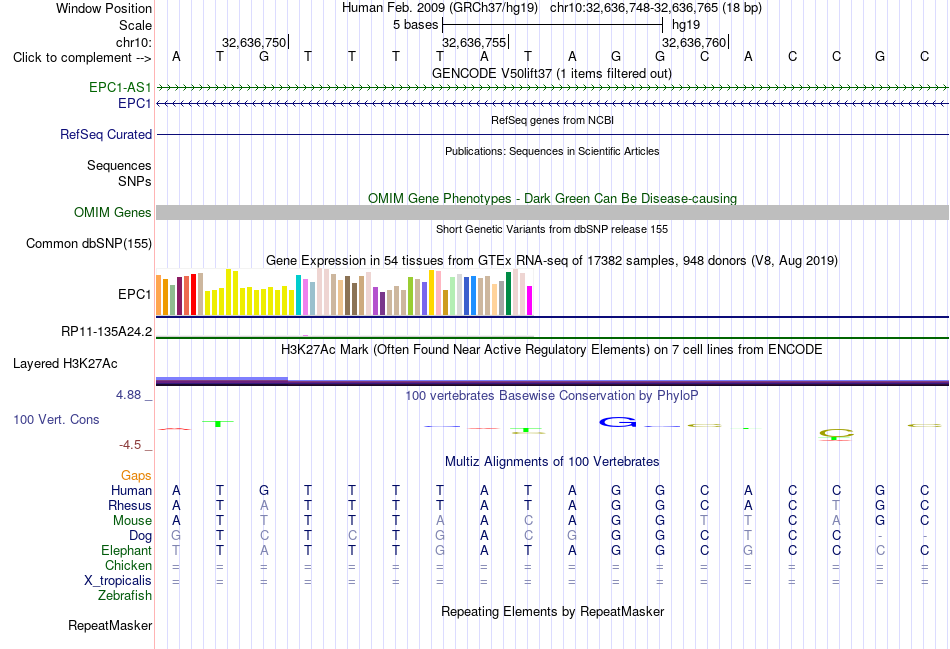Click the RefSeq Curated blue line
Screen dimensions: 950x649
coord(552,135)
